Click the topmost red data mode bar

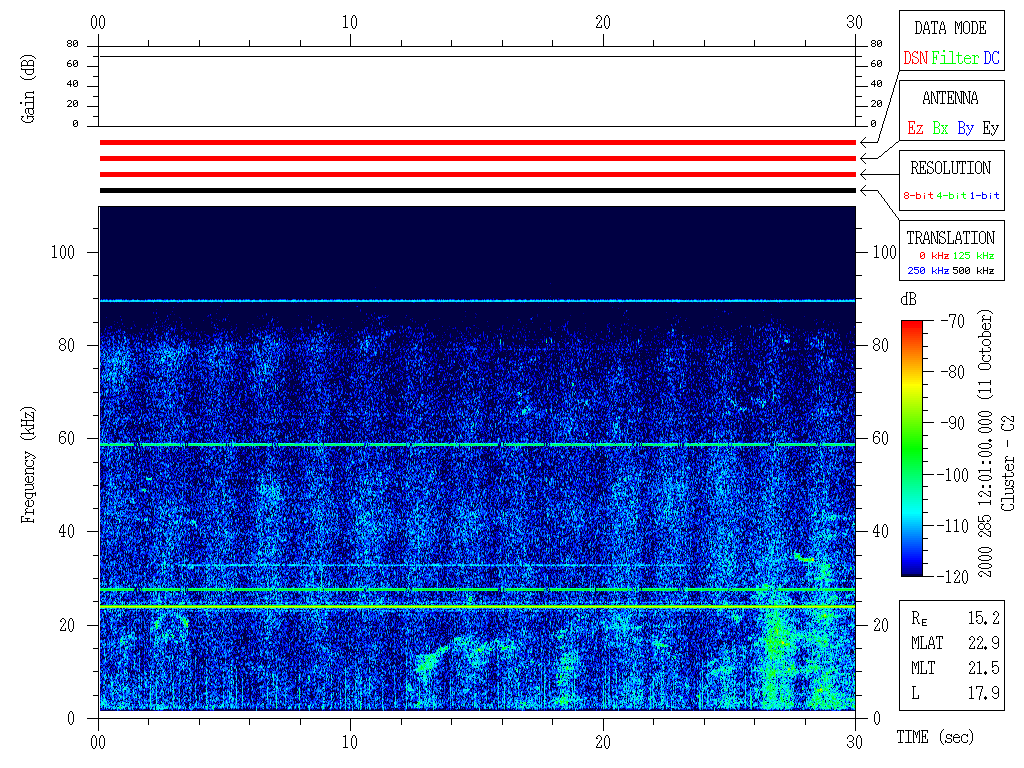(x=477, y=142)
